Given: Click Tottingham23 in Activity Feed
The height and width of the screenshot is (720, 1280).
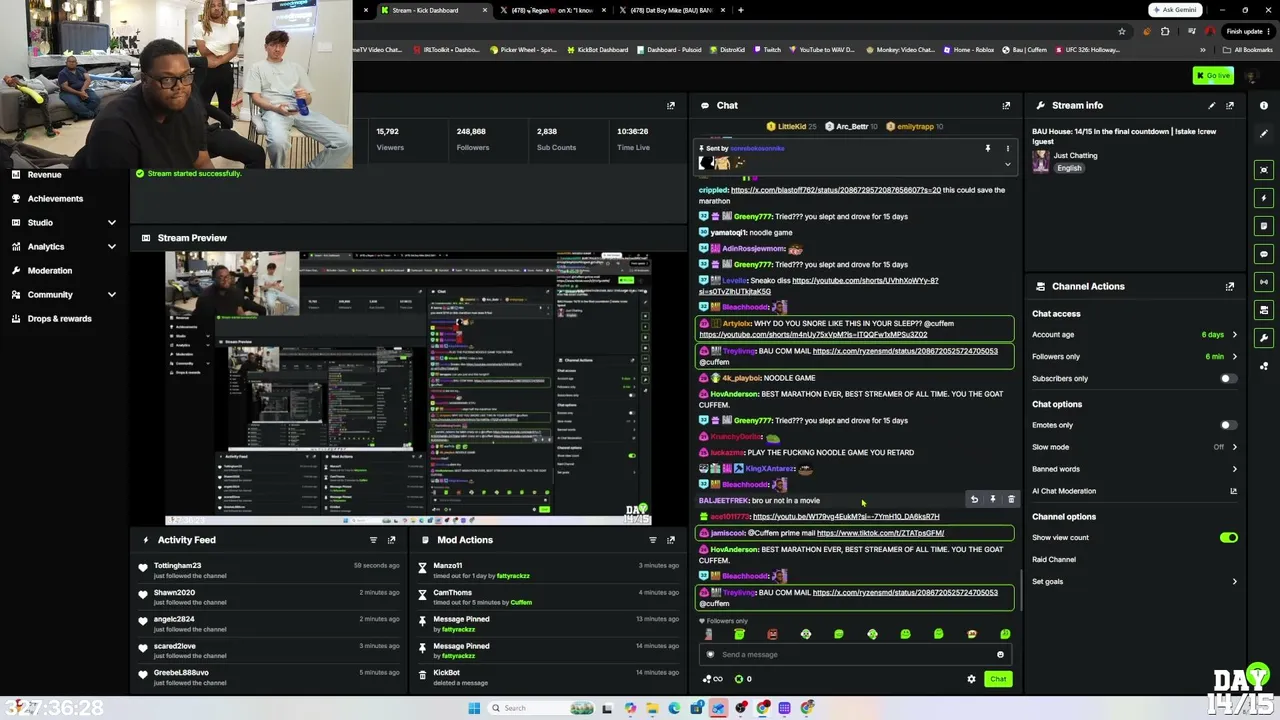Looking at the screenshot, I should coord(177,566).
